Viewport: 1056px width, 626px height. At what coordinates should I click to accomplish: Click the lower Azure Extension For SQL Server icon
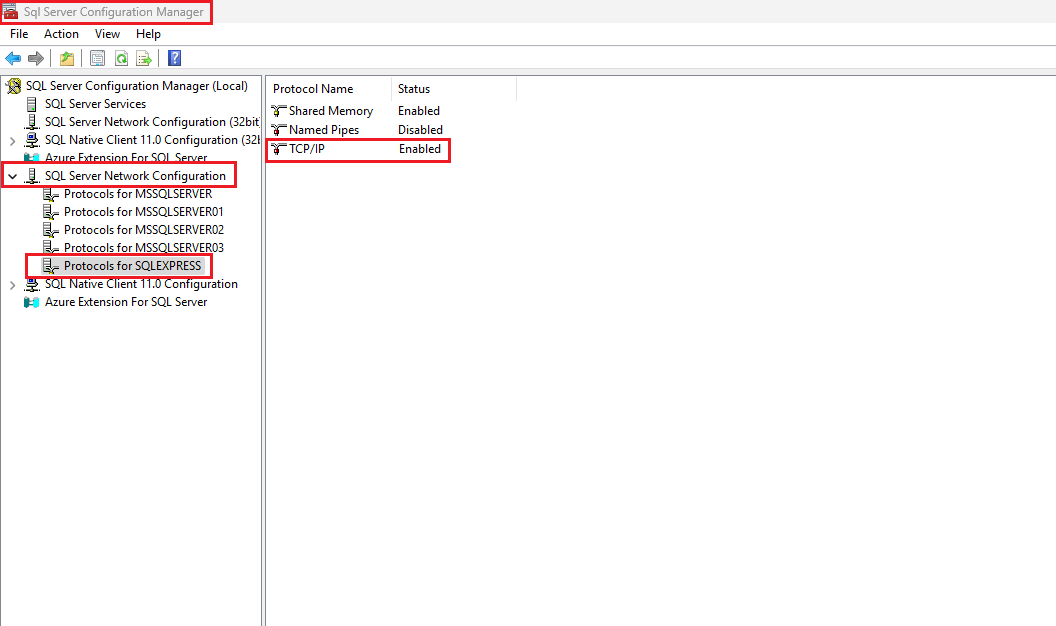(x=32, y=302)
